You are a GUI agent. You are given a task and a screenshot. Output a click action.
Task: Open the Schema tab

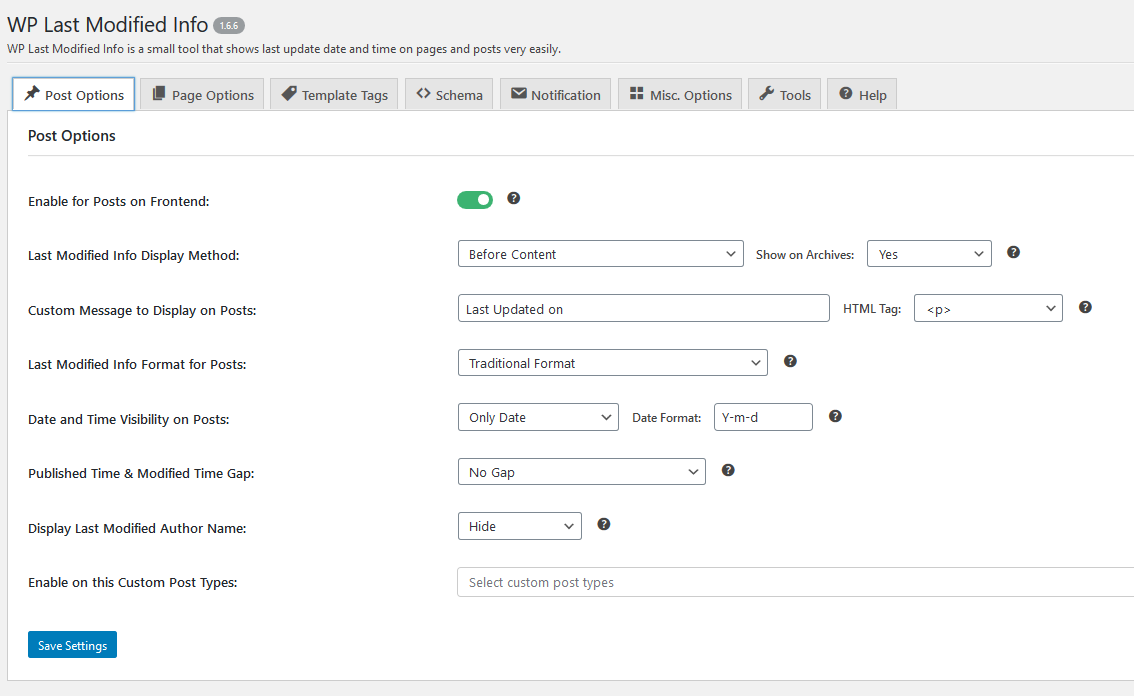click(x=449, y=95)
